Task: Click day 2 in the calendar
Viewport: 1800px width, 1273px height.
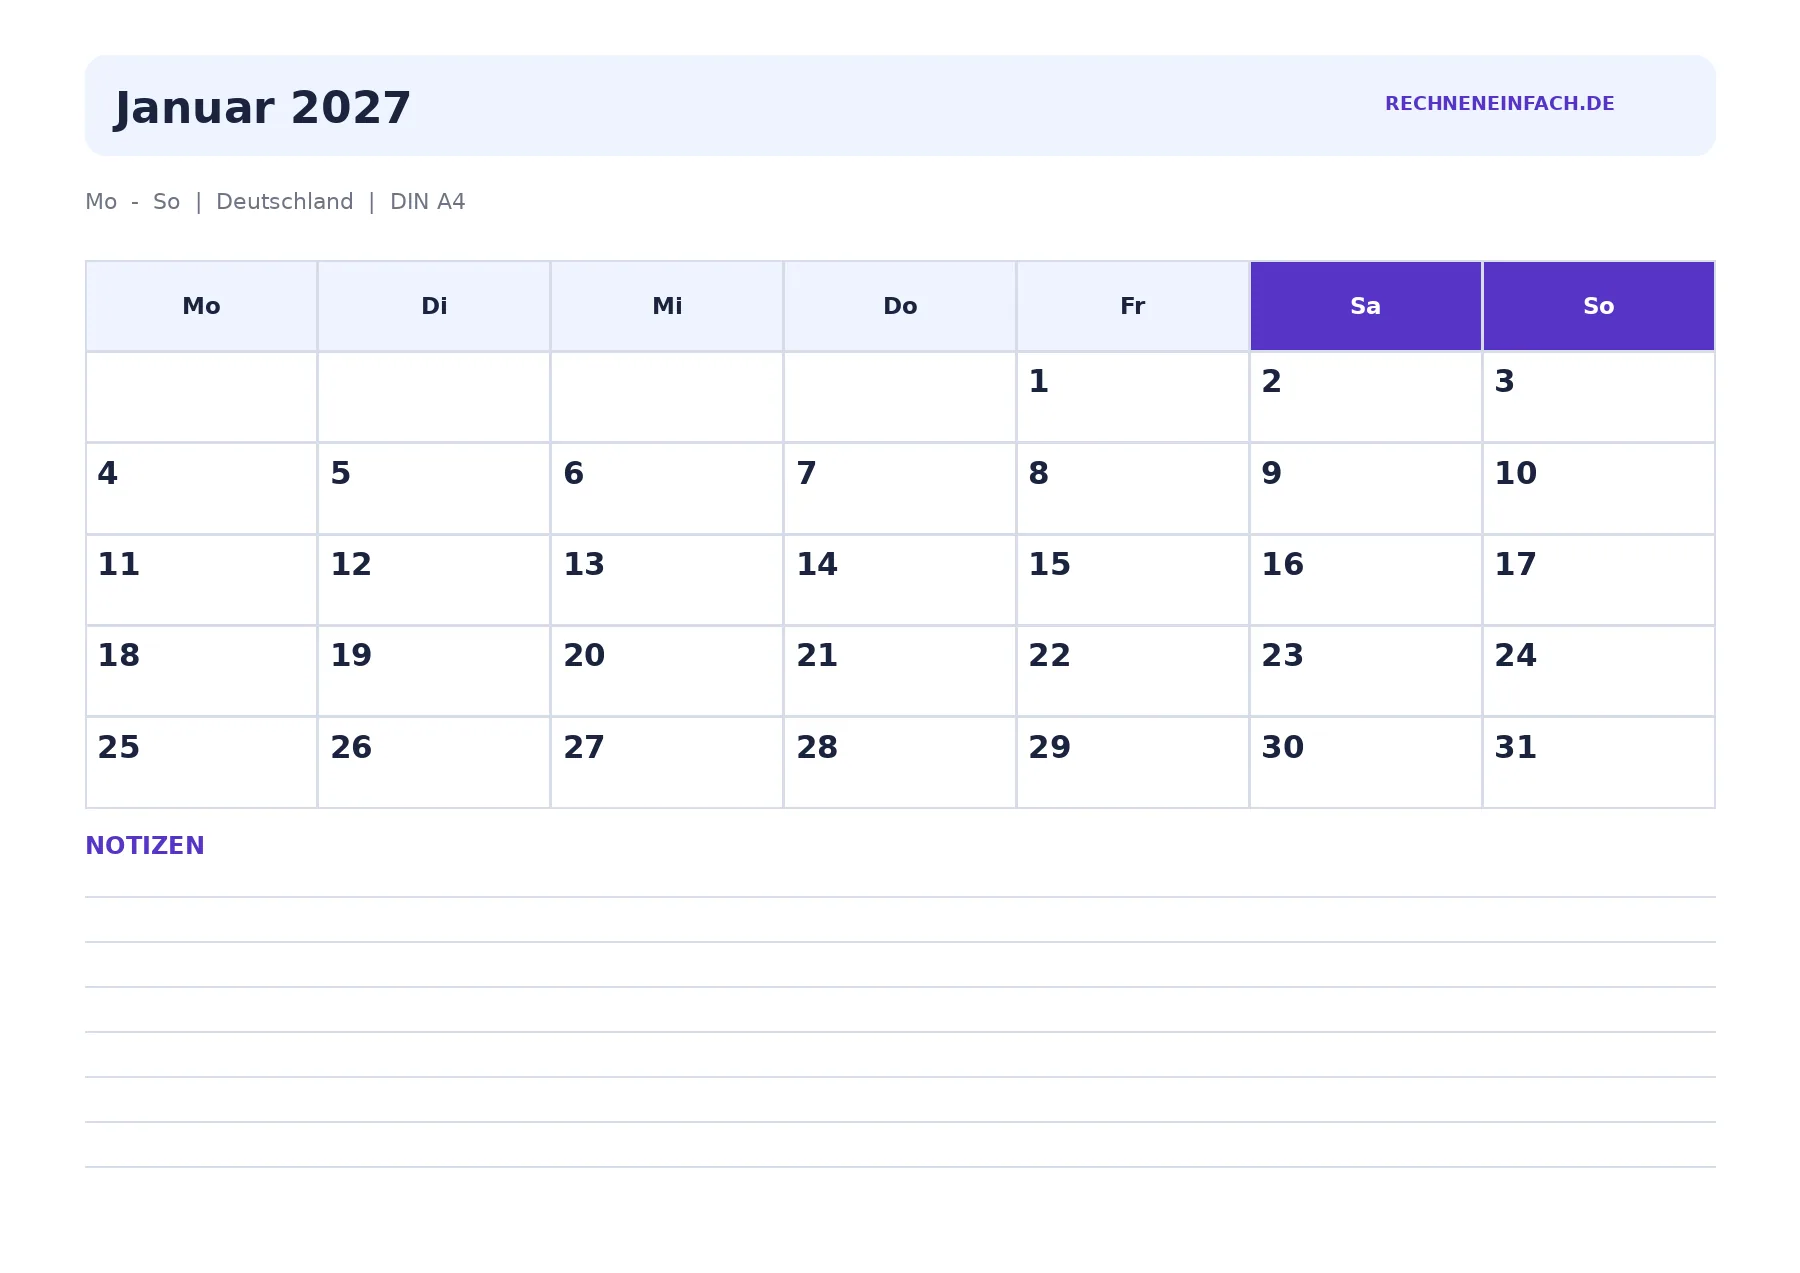Action: pos(1366,397)
